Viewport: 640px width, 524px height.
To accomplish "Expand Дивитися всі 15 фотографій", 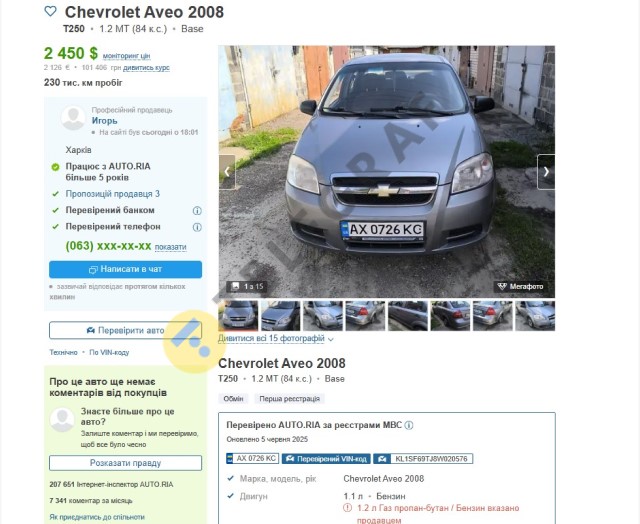I will click(x=276, y=338).
